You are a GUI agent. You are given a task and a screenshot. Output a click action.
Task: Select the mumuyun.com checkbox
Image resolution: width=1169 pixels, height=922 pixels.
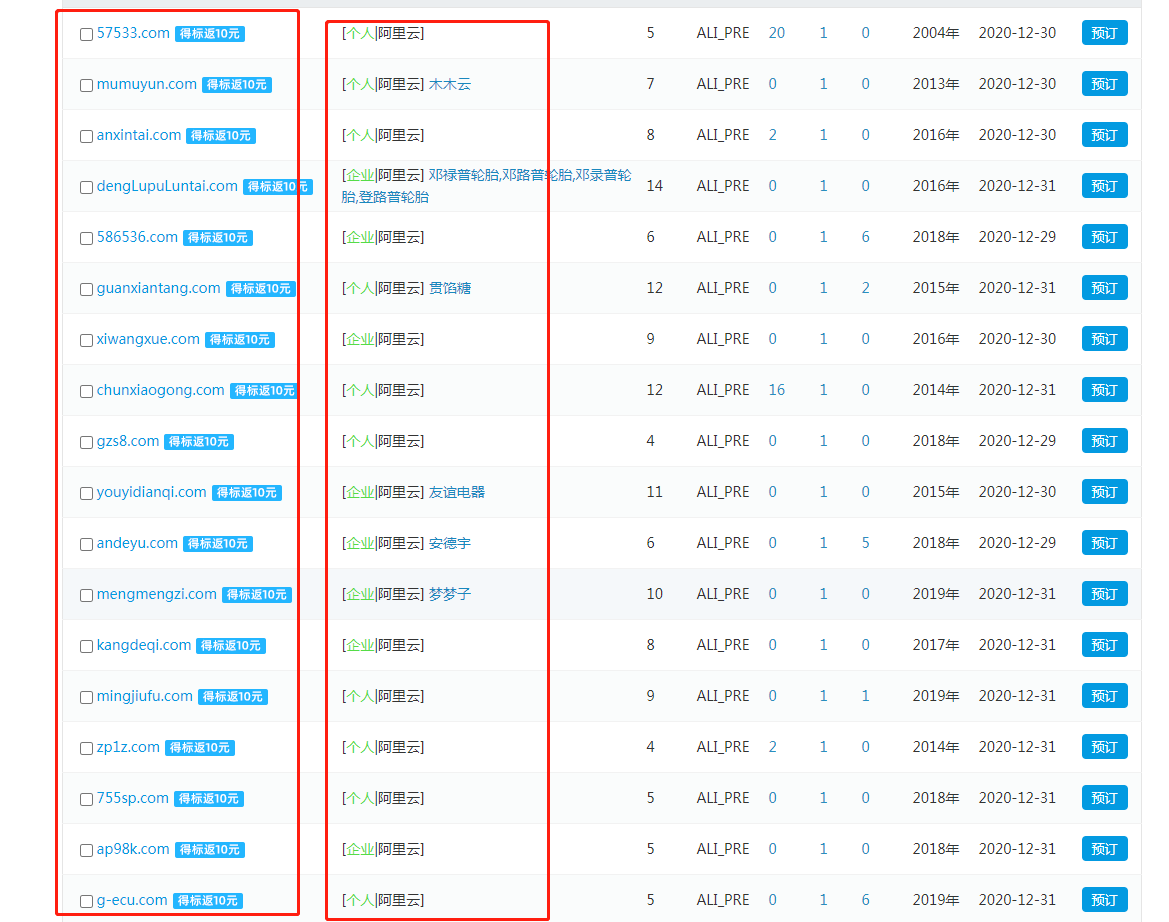[86, 85]
